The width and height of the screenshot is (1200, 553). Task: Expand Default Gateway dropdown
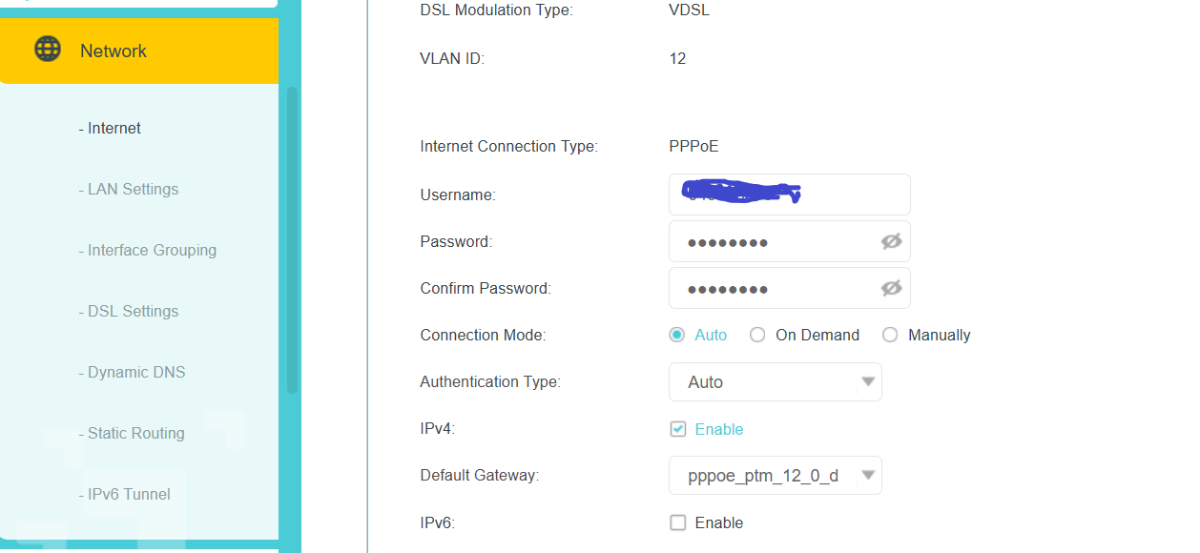775,476
